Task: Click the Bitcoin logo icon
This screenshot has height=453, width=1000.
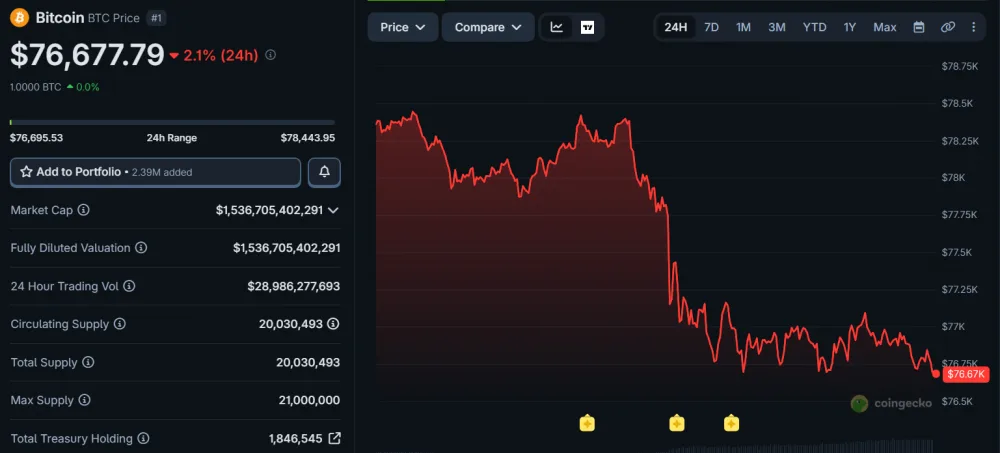Action: pos(20,18)
